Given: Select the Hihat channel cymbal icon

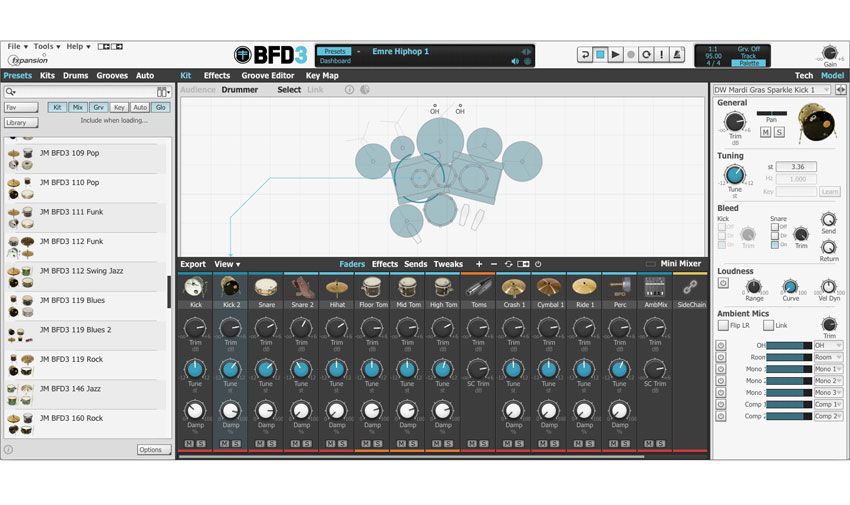Looking at the screenshot, I should click(337, 288).
